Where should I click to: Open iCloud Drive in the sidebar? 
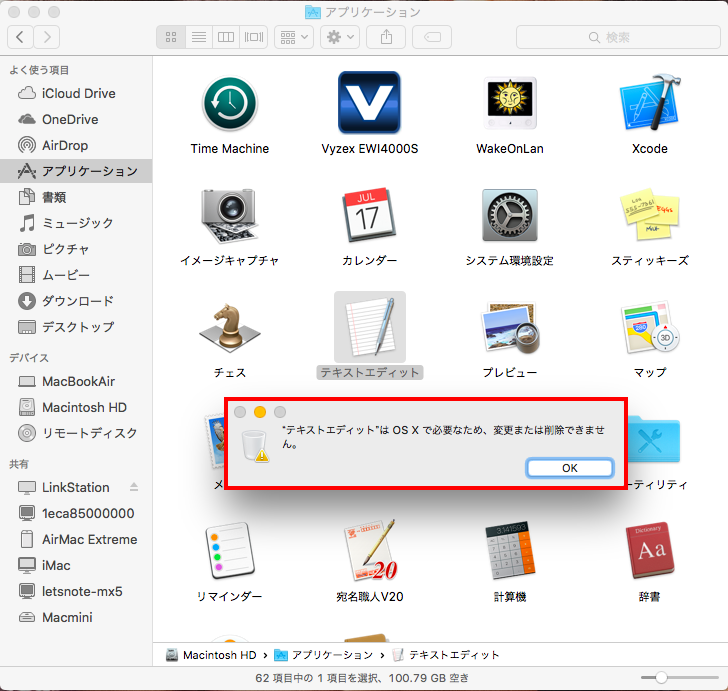pyautogui.click(x=76, y=93)
